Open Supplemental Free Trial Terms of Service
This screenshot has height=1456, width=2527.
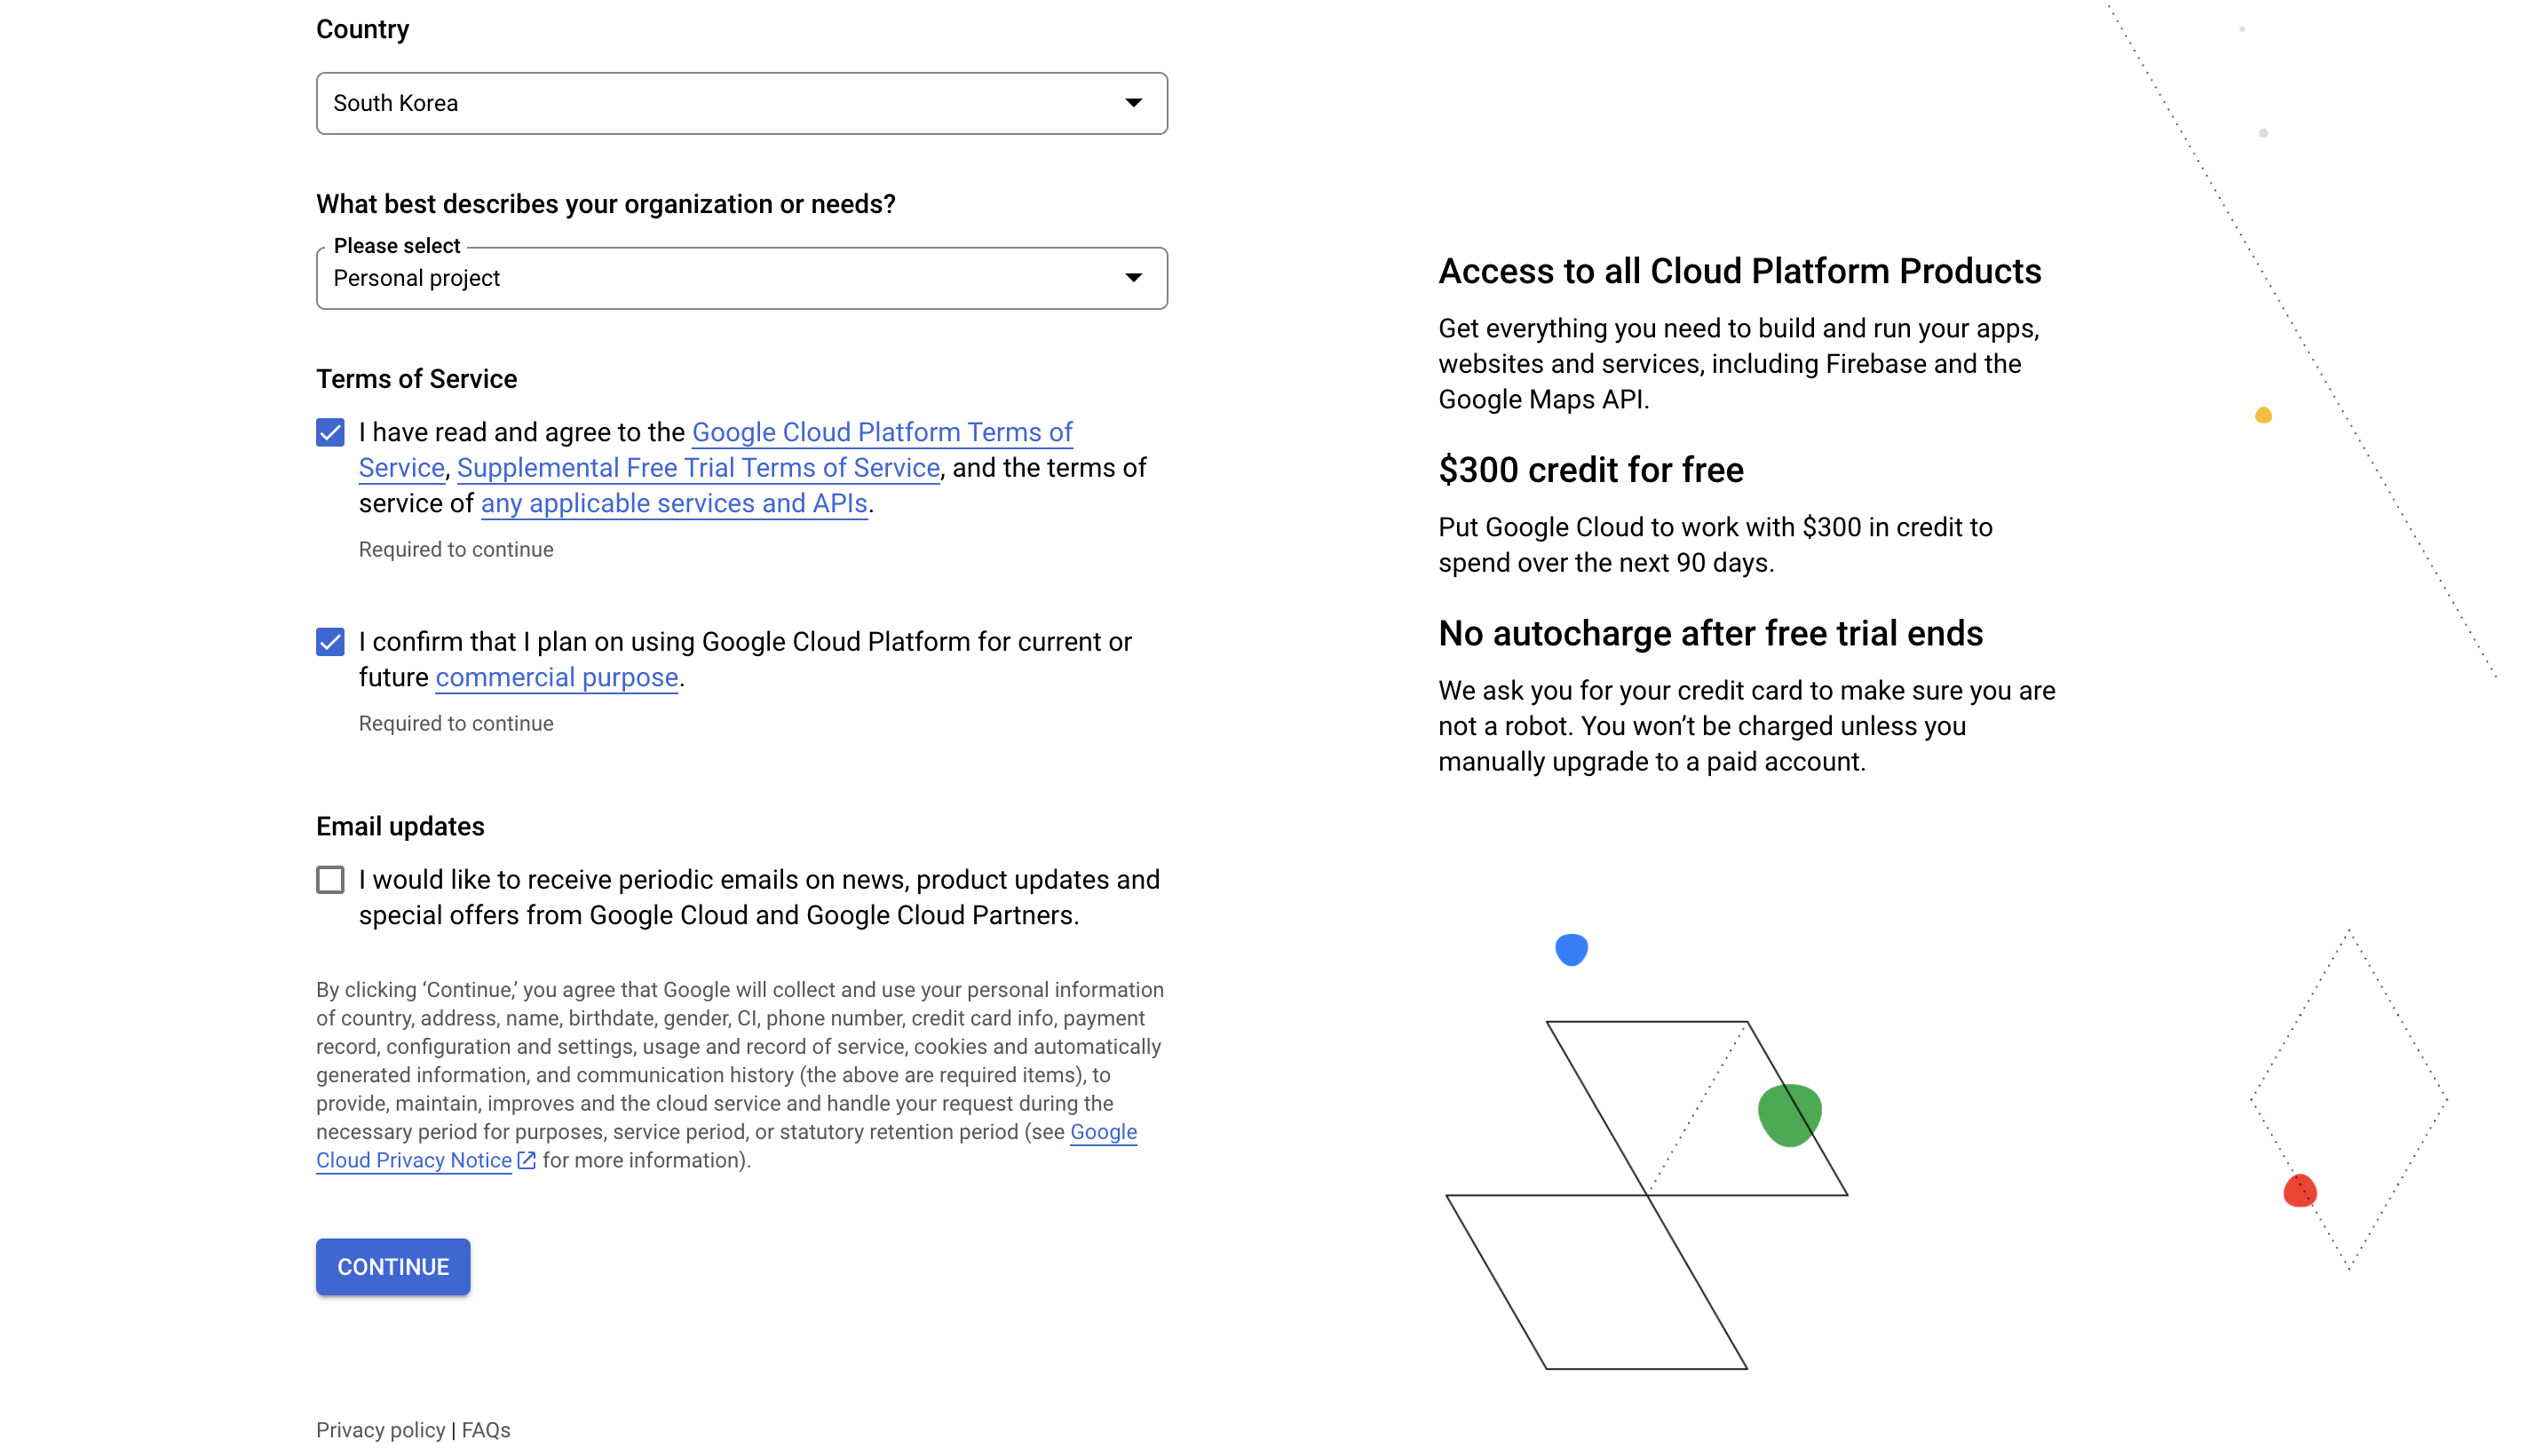pos(698,468)
